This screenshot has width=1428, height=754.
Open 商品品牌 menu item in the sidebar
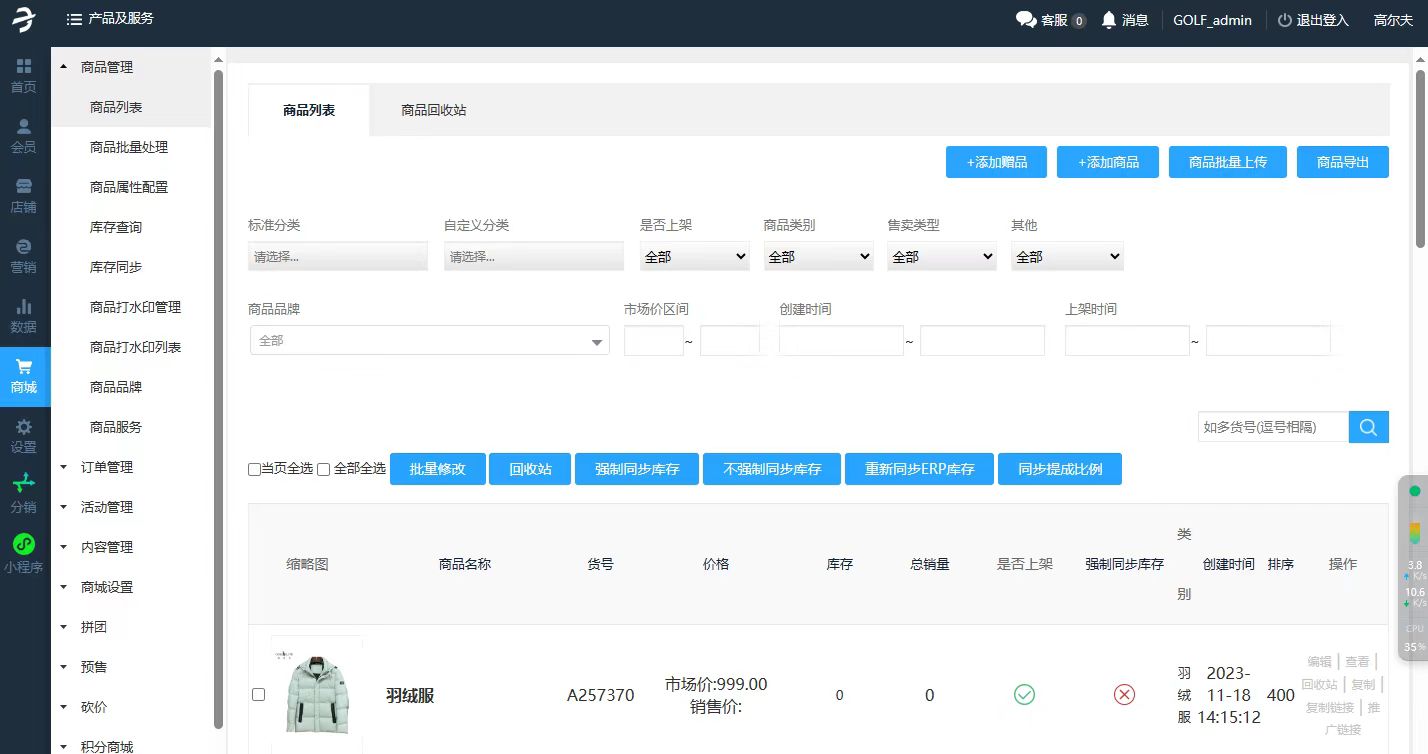click(x=116, y=387)
